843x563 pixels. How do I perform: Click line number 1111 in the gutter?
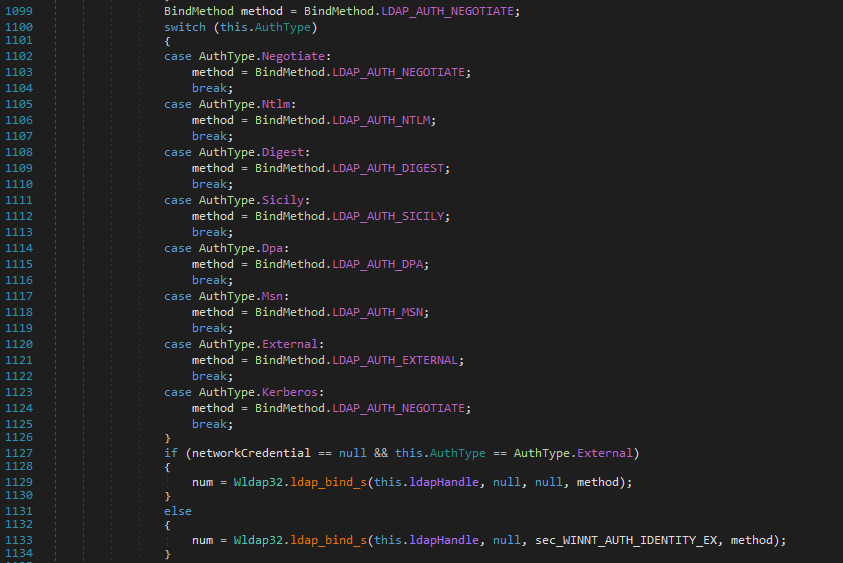(19, 200)
